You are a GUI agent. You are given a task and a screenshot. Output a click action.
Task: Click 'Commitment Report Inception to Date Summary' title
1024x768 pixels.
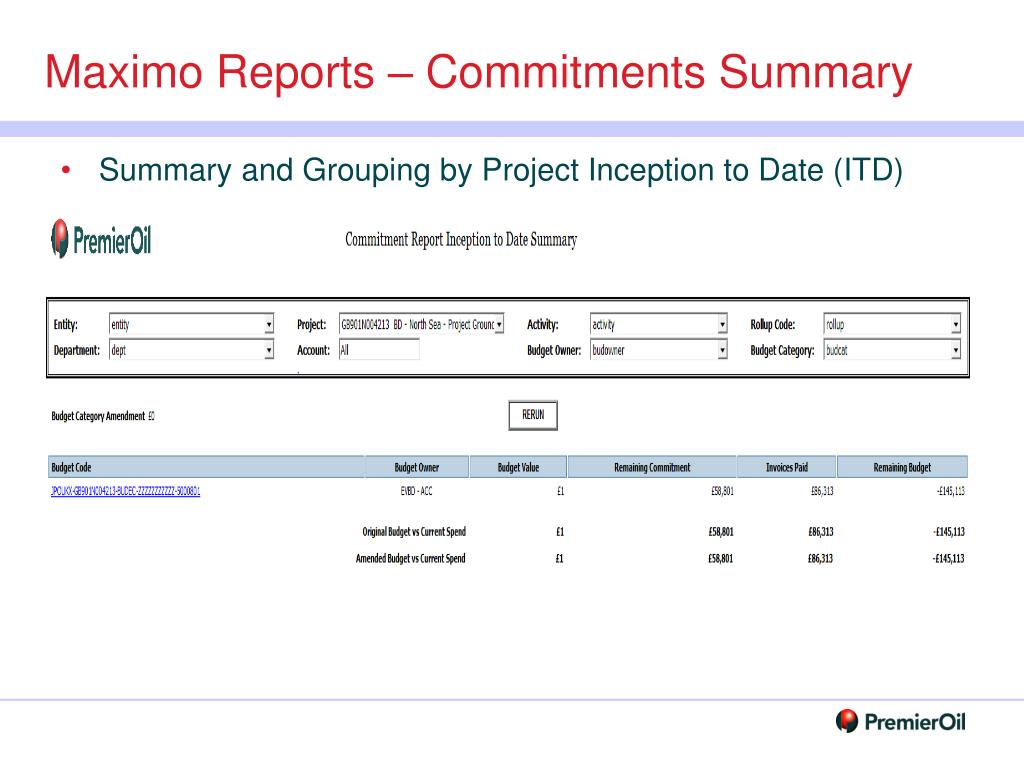click(461, 240)
